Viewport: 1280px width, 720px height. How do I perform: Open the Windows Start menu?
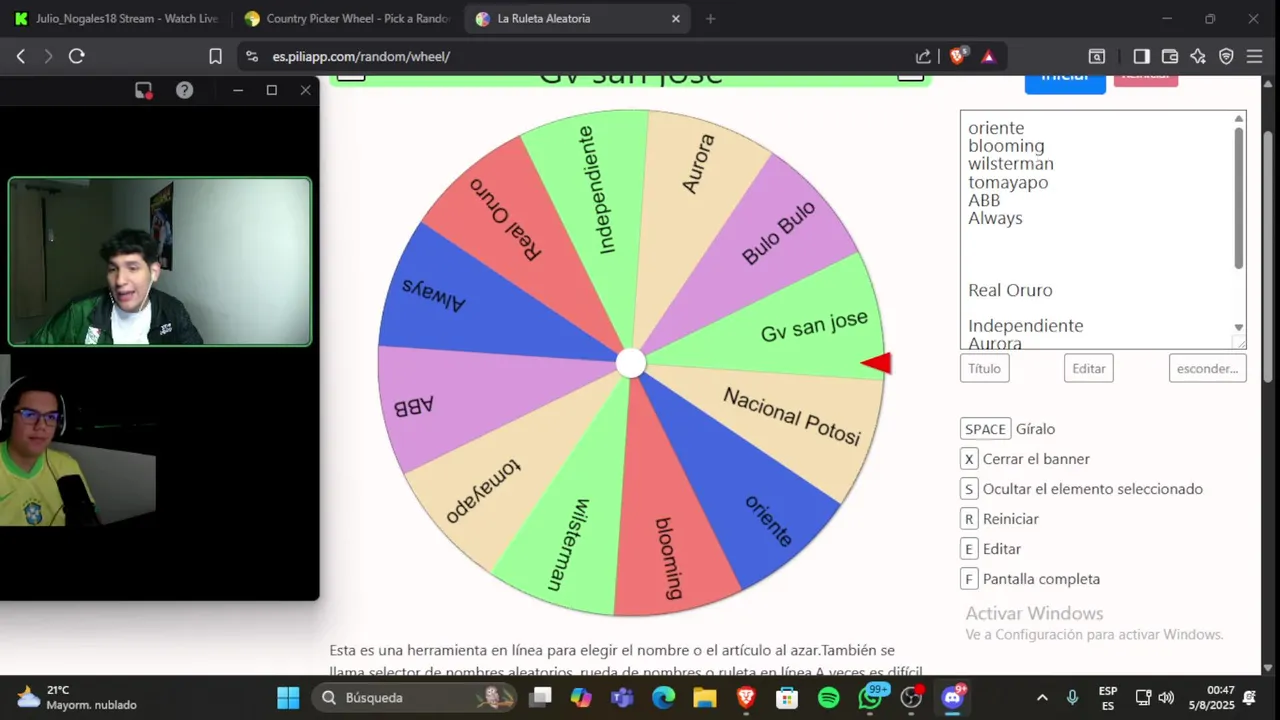(288, 697)
